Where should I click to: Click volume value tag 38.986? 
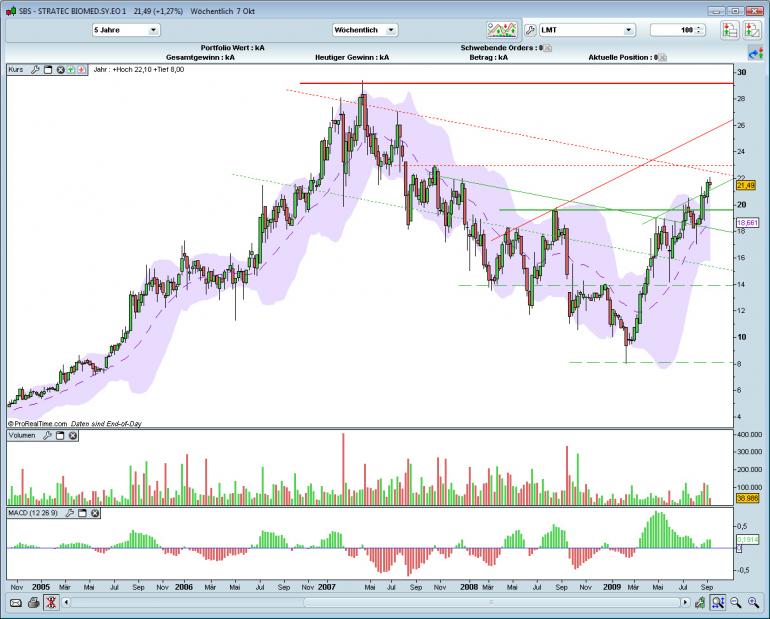tap(747, 498)
